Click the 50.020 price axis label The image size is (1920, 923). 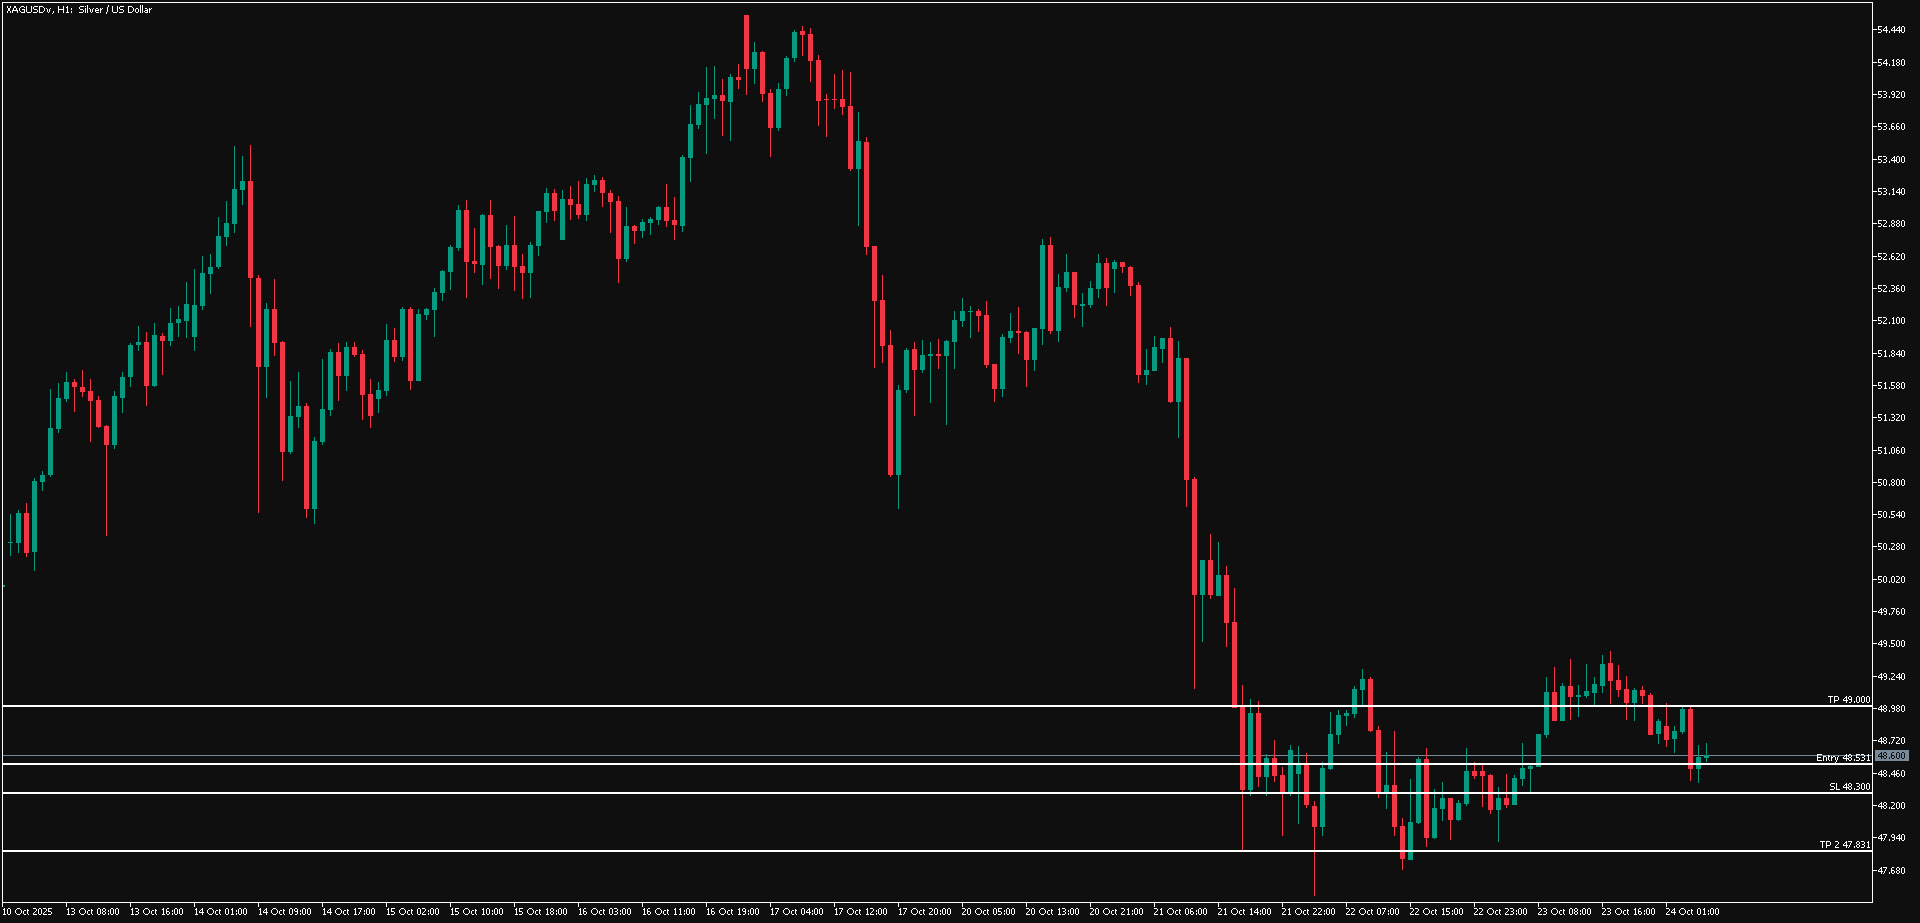tap(1890, 579)
